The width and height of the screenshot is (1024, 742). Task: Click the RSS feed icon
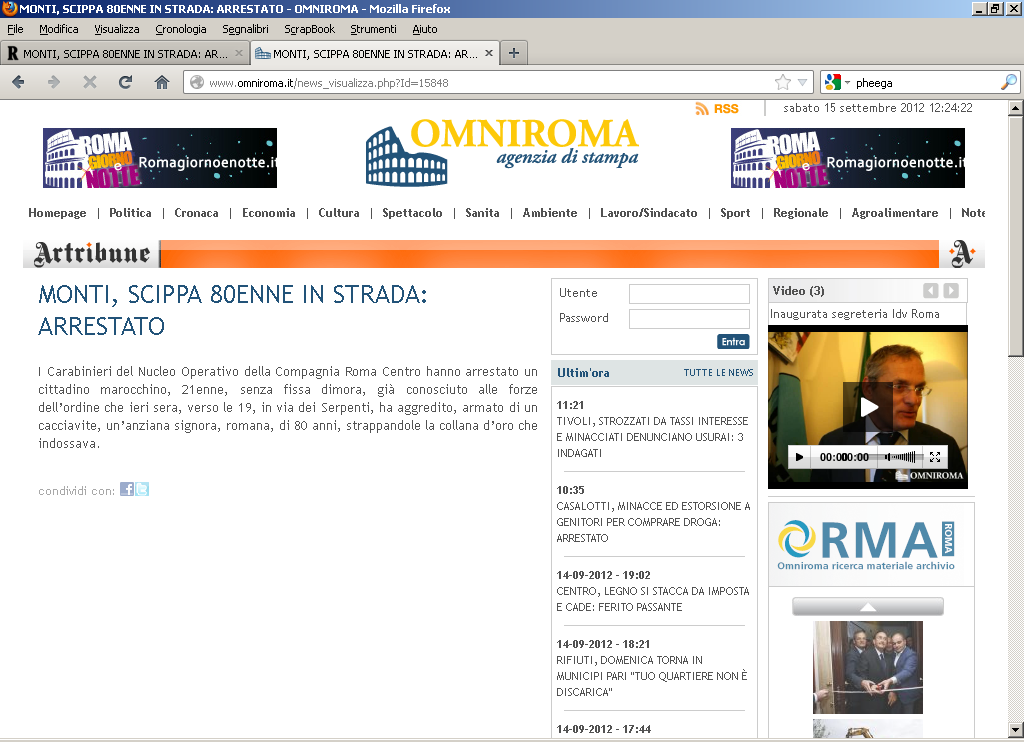(702, 108)
